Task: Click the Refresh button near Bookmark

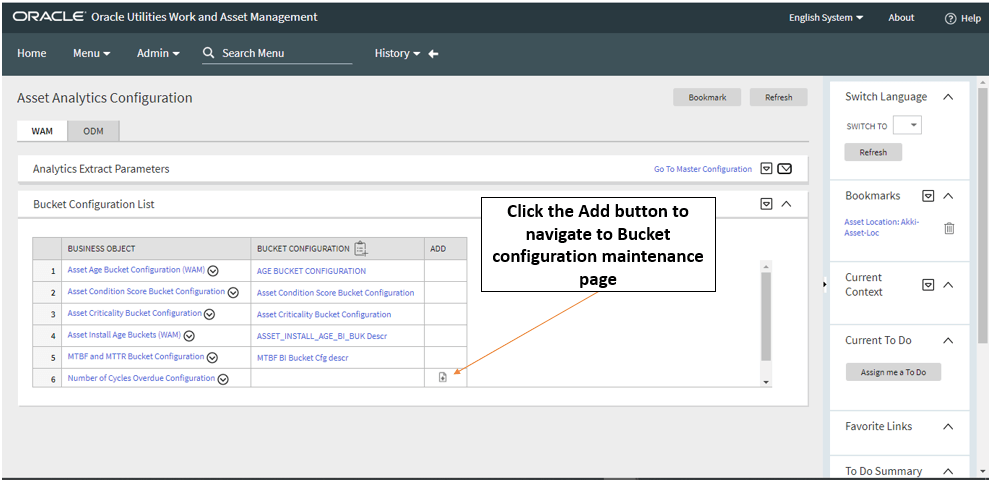Action: pos(778,97)
